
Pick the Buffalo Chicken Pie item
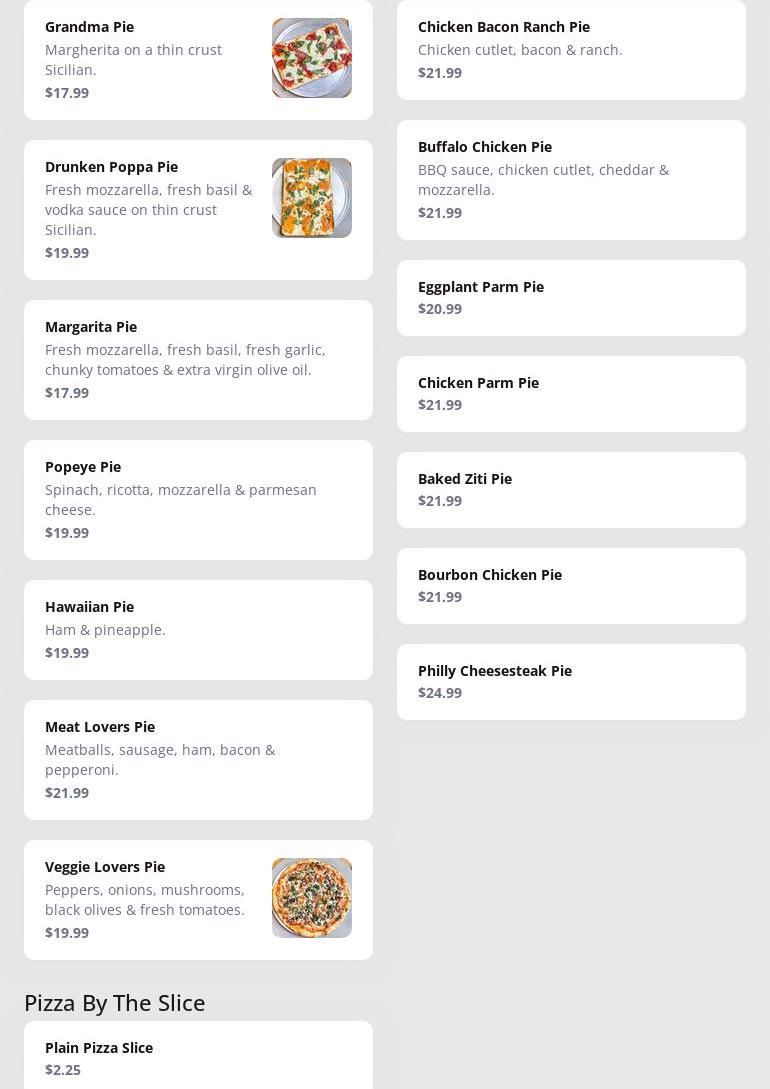[x=571, y=180]
